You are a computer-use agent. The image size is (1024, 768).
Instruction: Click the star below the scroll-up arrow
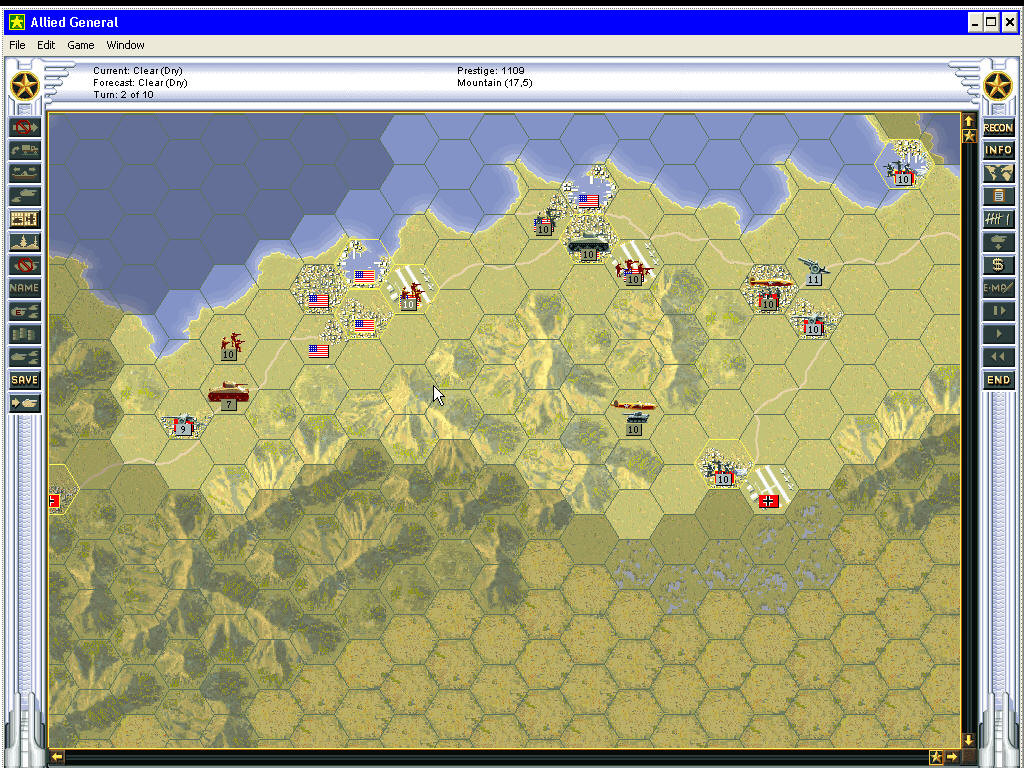pos(969,136)
